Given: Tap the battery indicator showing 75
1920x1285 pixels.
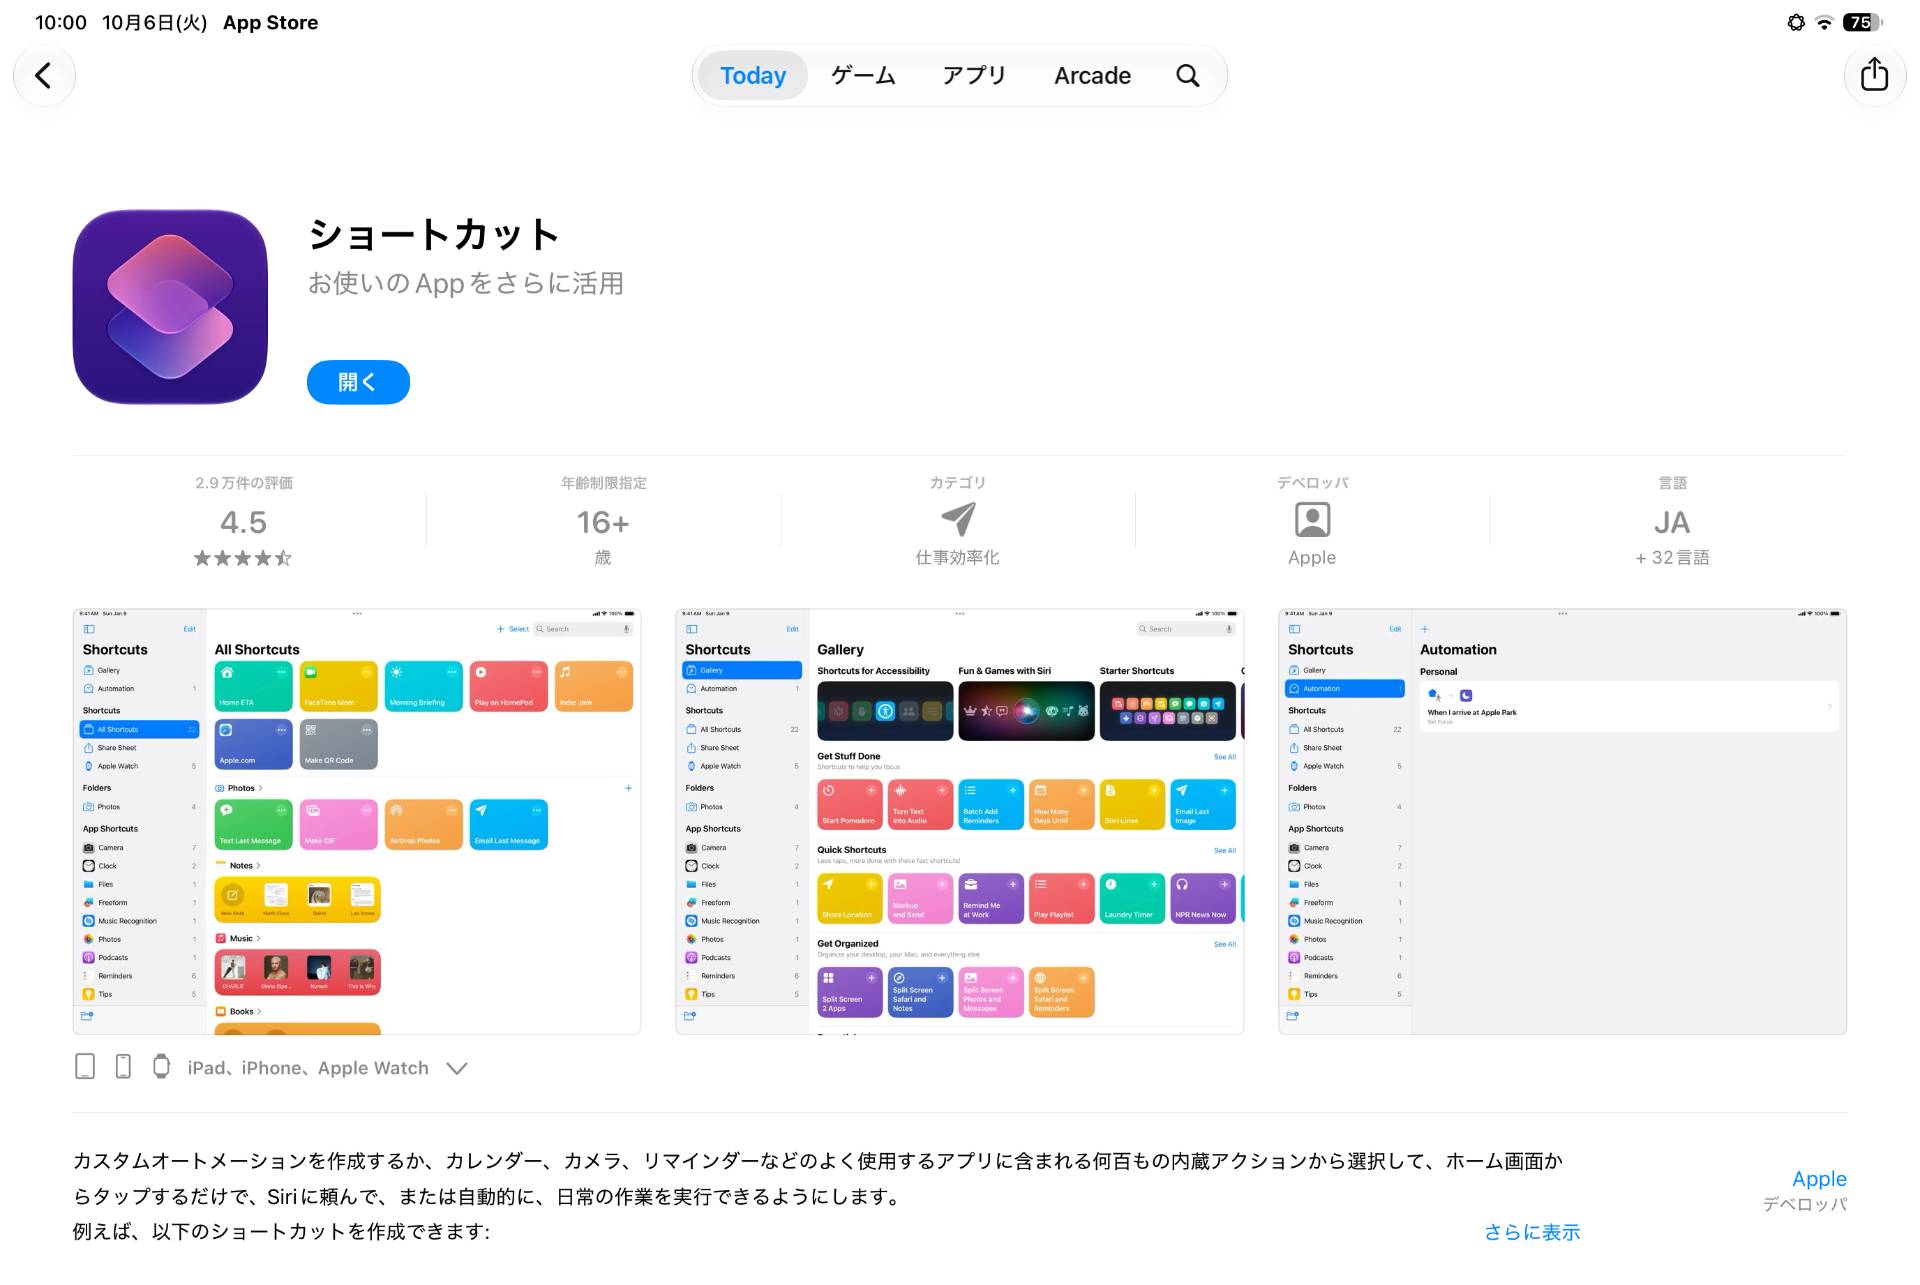Looking at the screenshot, I should [x=1862, y=22].
